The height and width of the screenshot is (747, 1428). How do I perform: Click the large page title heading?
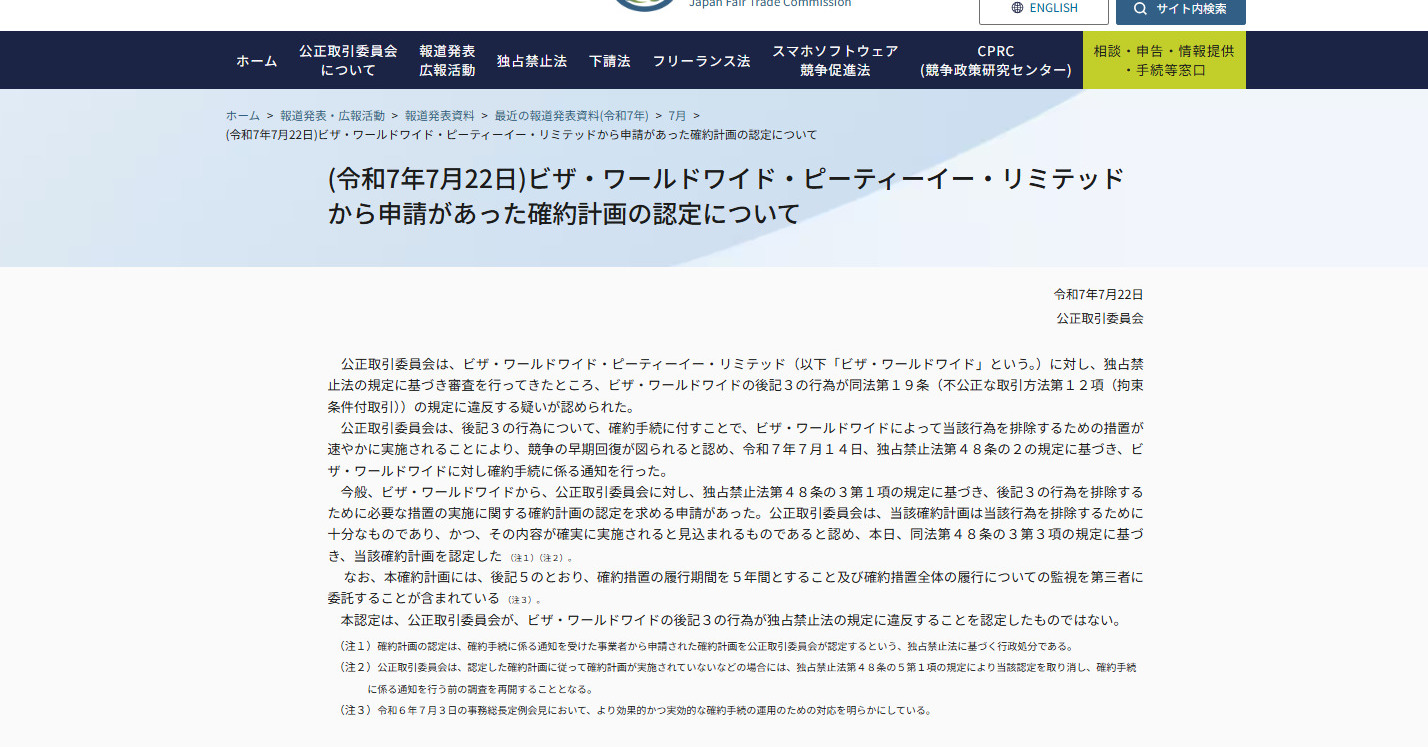click(726, 196)
